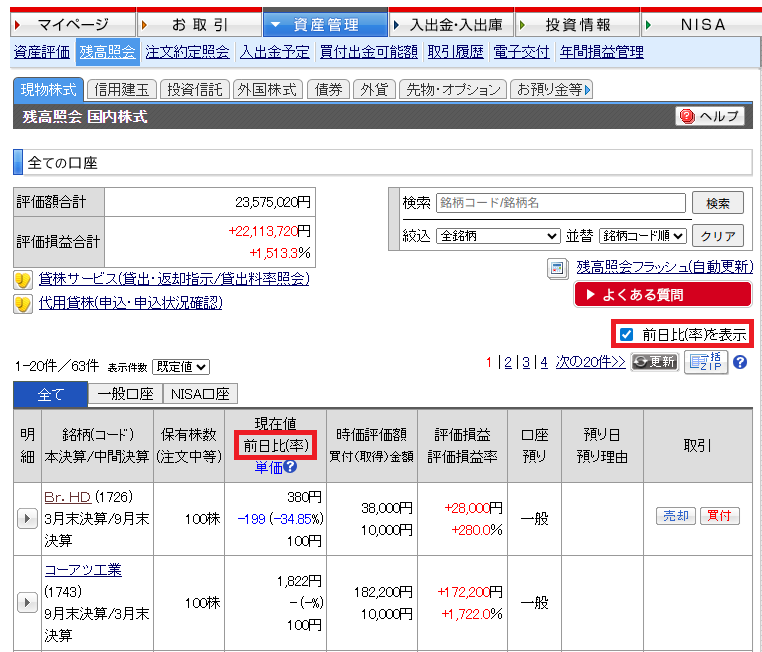Open the 表示件数 dropdown
The image size is (762, 652).
(x=181, y=367)
